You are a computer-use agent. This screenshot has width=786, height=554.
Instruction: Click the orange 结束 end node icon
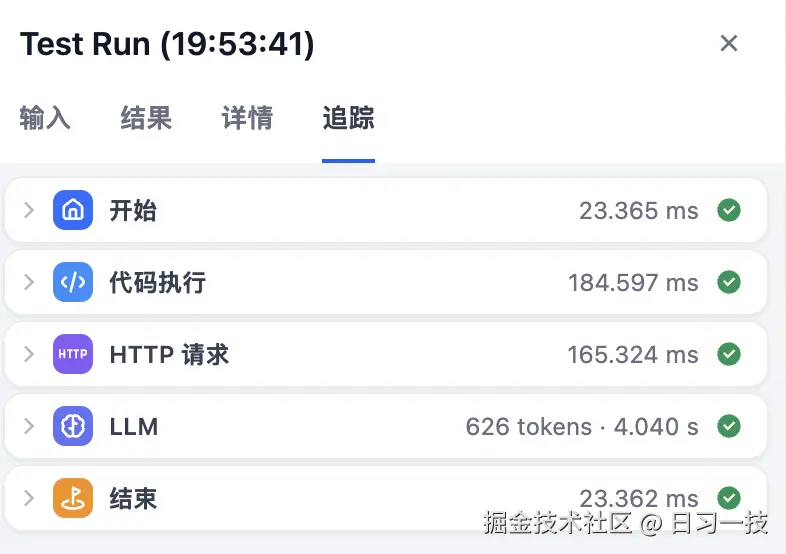73,498
